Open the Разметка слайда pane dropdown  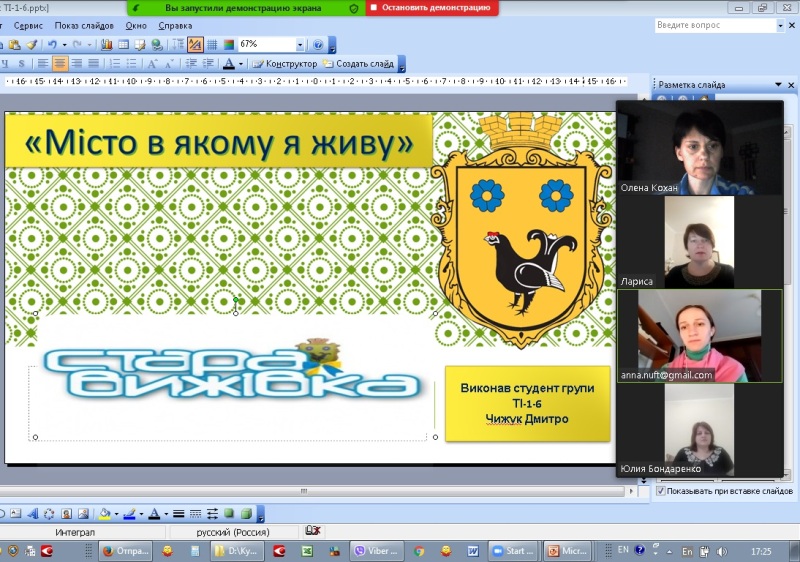click(777, 85)
